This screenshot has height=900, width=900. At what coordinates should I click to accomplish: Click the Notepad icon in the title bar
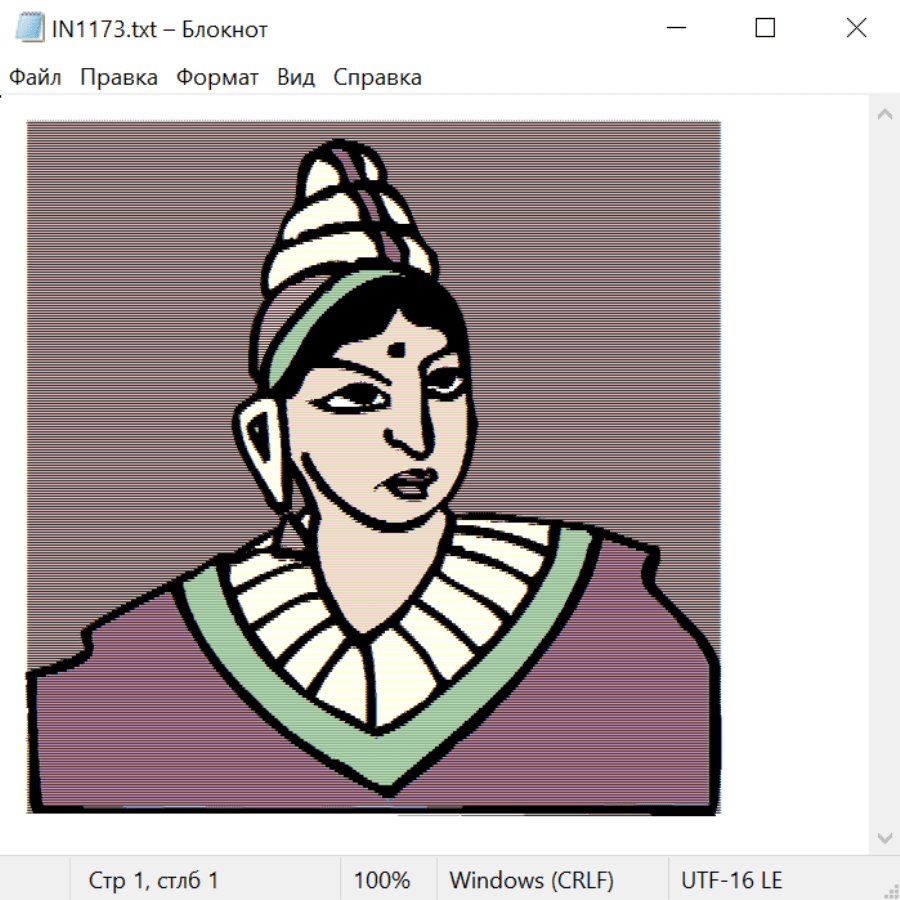coord(30,29)
